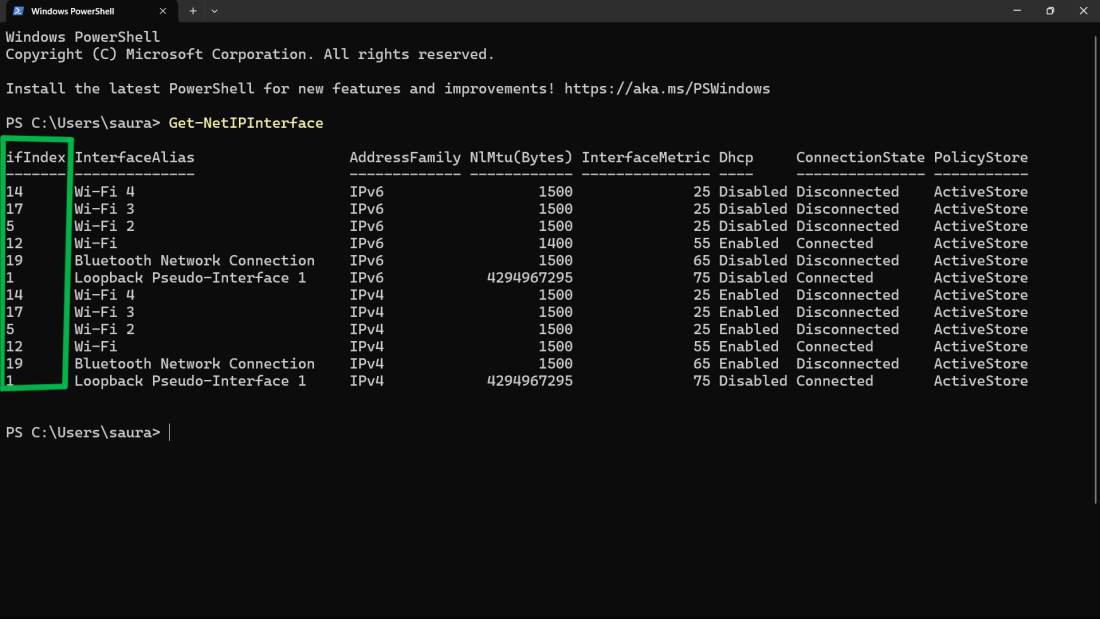Close the Windows Terminal window
The height and width of the screenshot is (619, 1100).
coord(1083,11)
